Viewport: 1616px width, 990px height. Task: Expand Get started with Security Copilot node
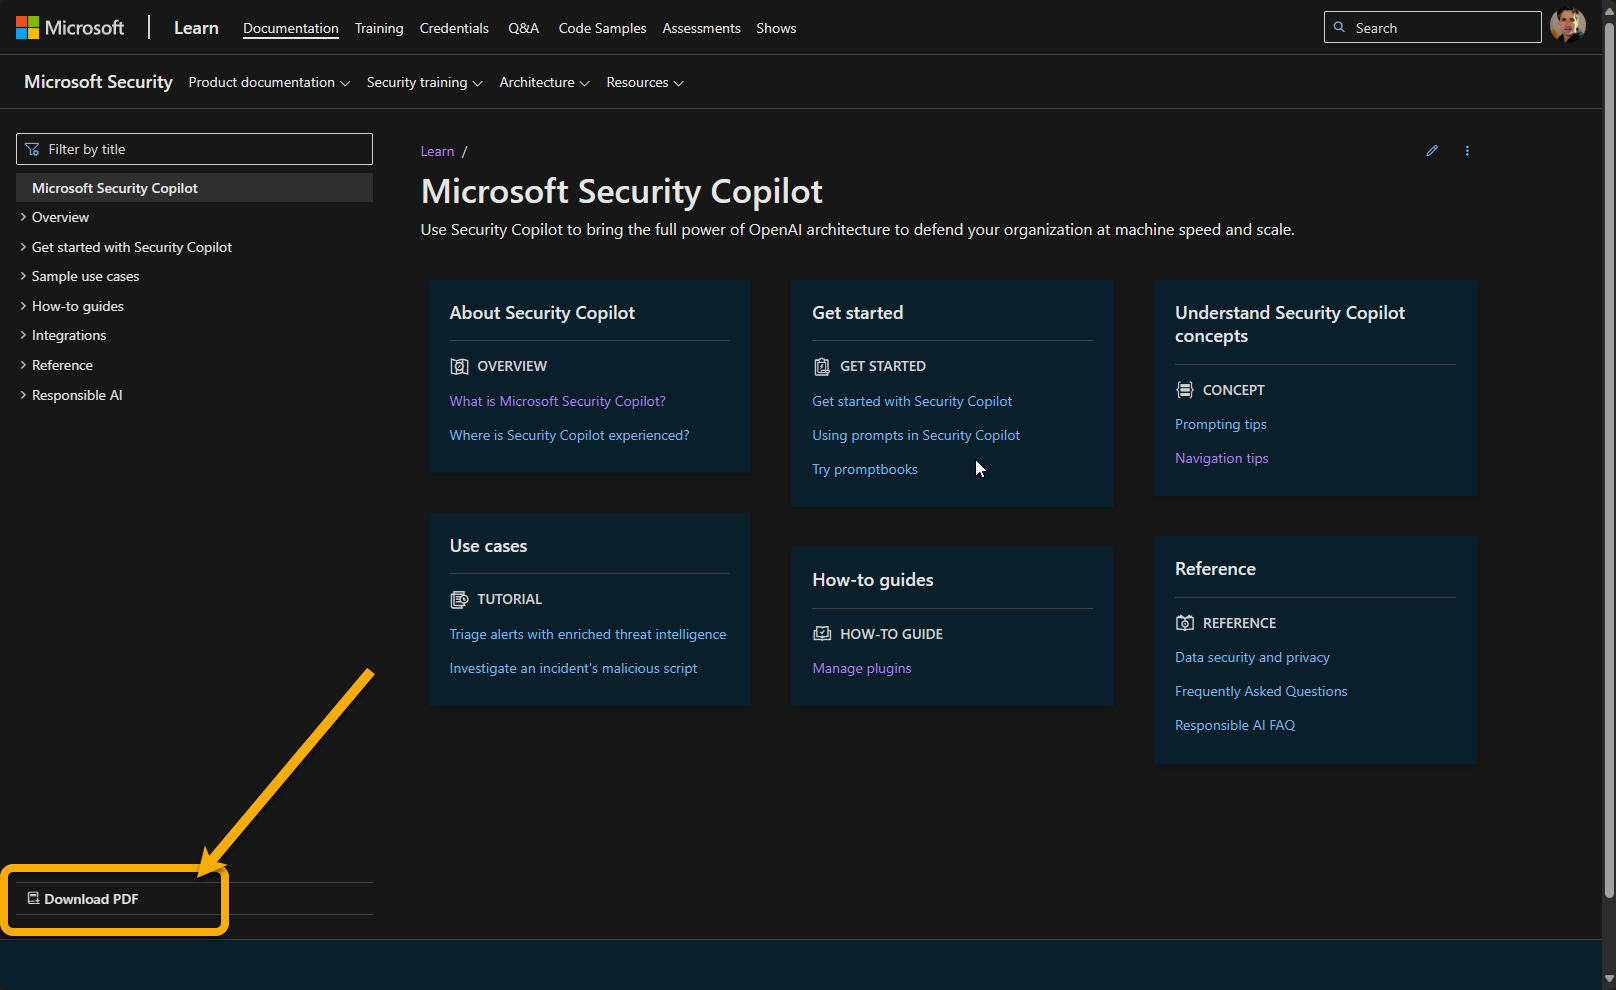click(23, 247)
